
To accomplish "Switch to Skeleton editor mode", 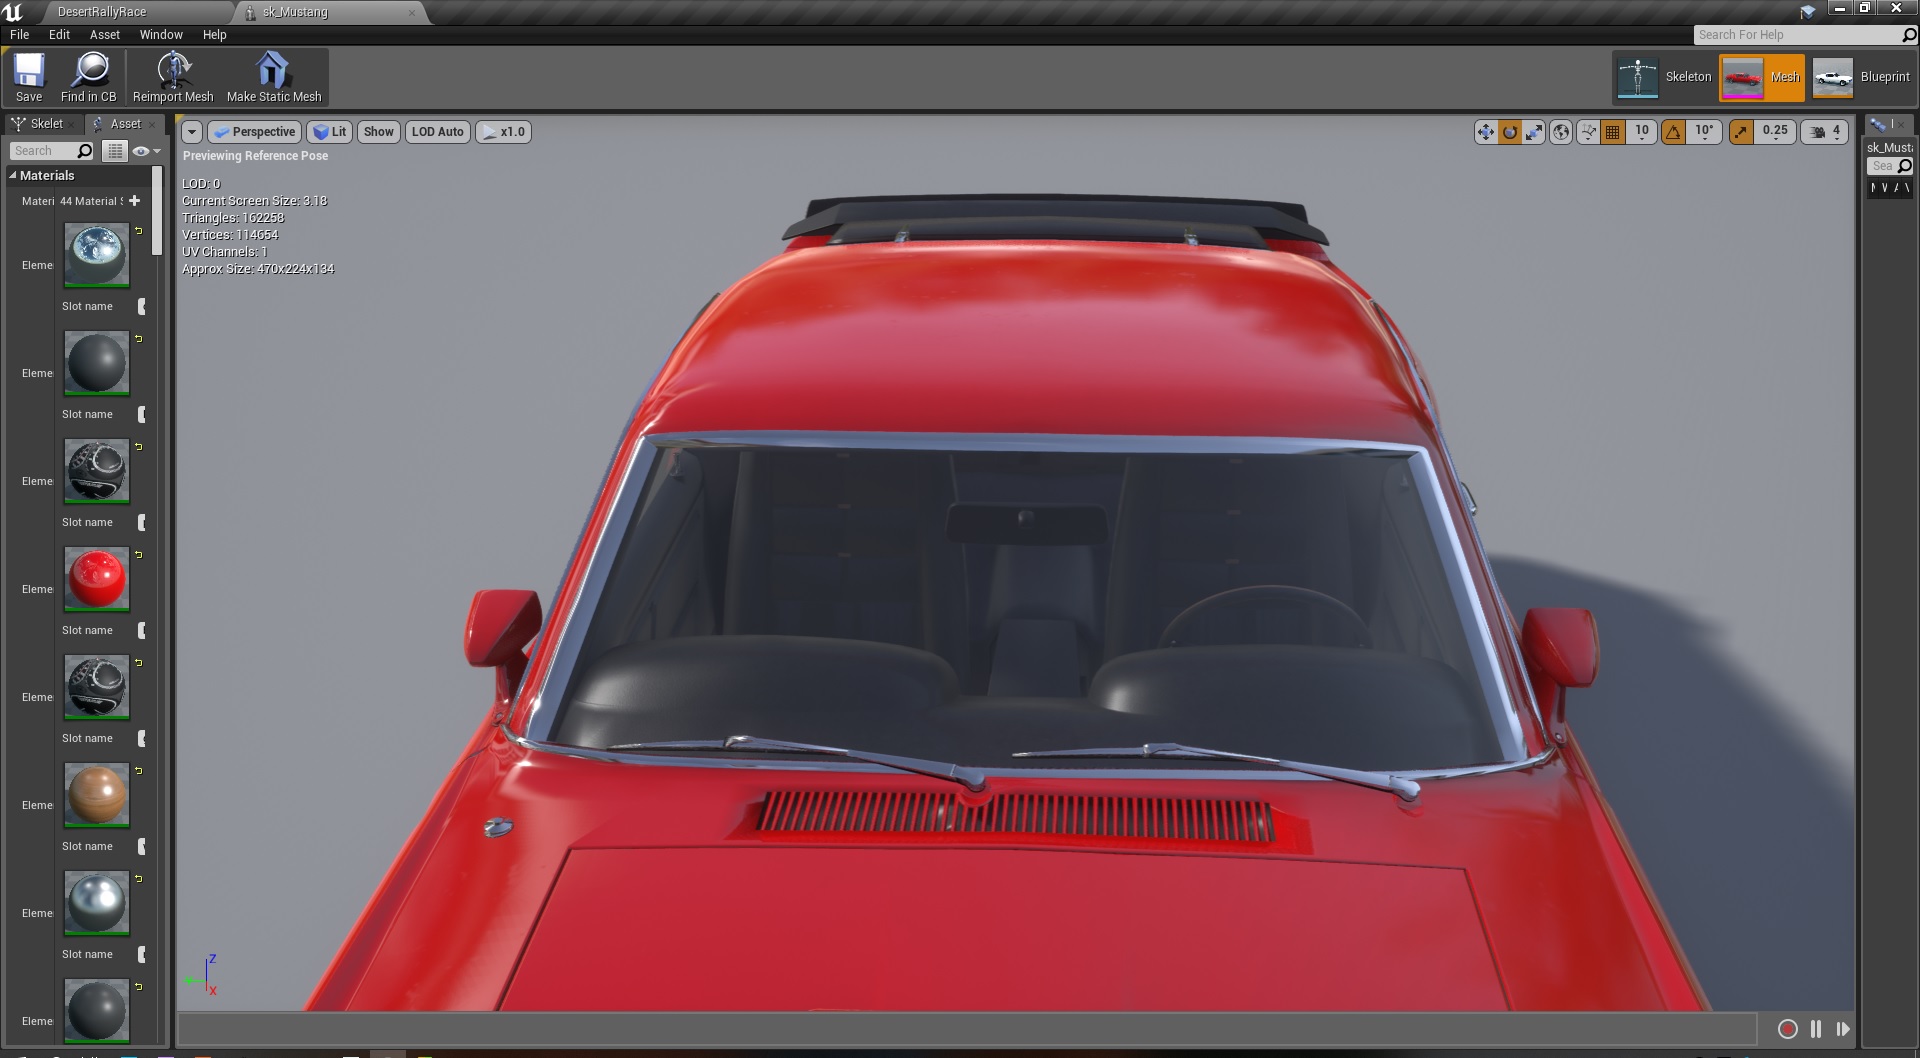I will click(x=1664, y=77).
